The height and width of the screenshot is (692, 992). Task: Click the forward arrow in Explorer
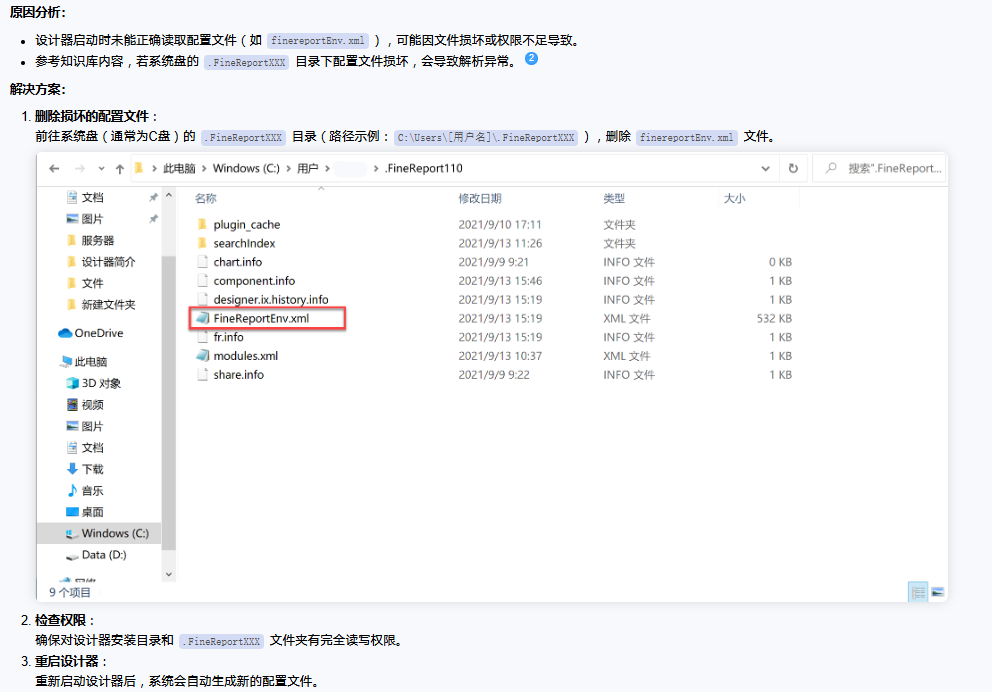click(x=80, y=168)
